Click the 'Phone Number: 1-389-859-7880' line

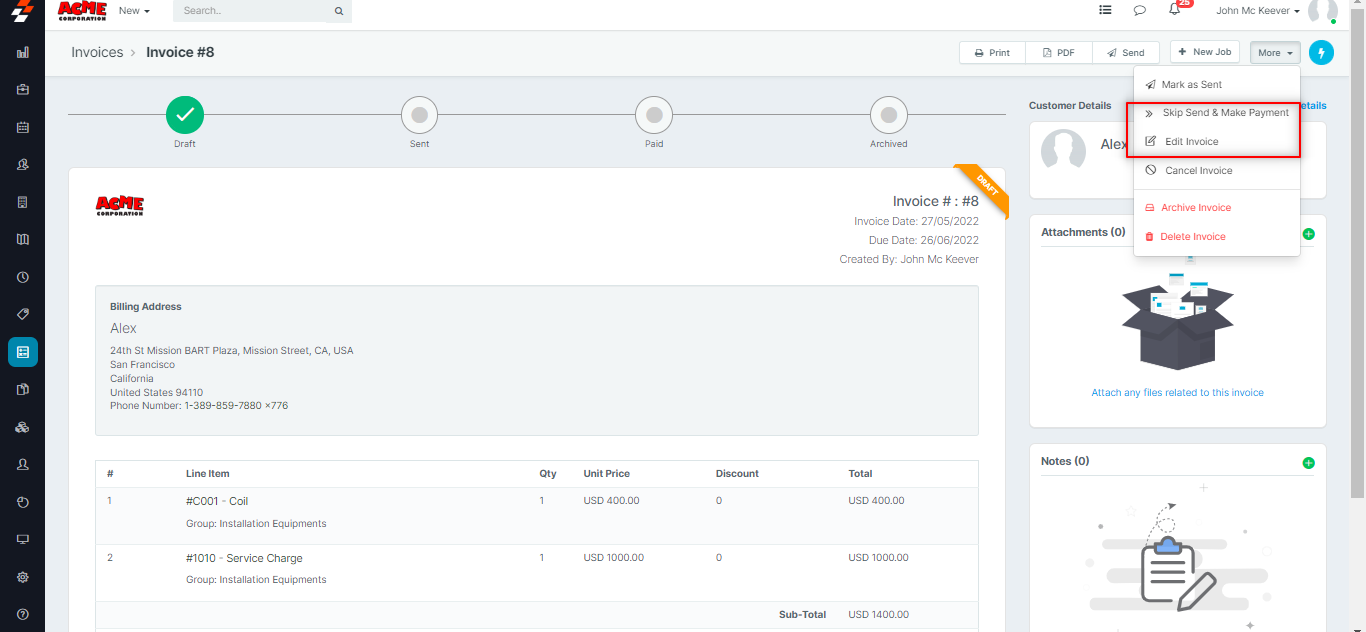199,406
